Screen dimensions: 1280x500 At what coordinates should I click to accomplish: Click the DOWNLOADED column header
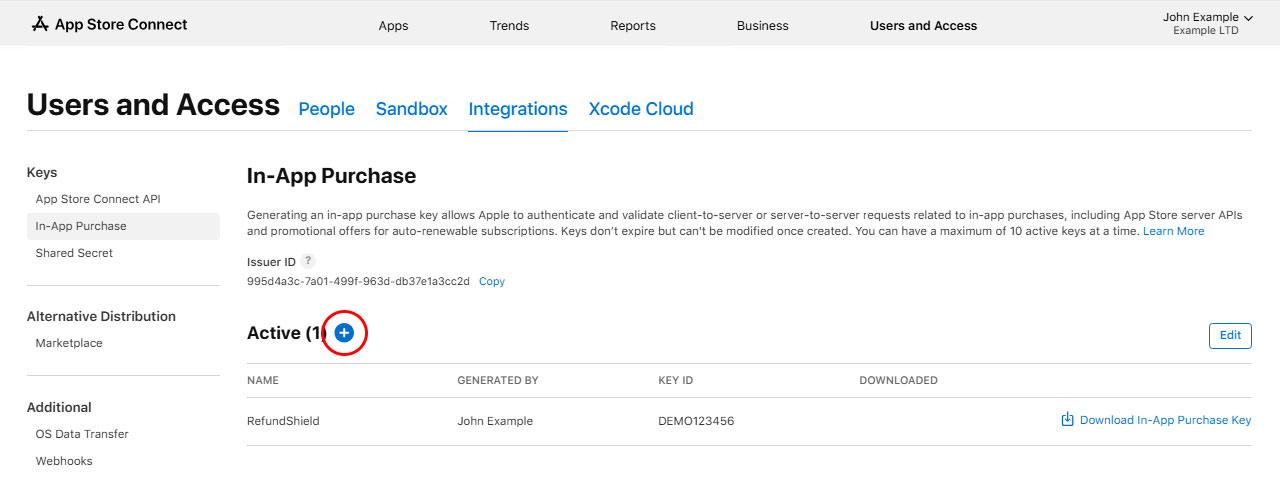[x=898, y=381]
